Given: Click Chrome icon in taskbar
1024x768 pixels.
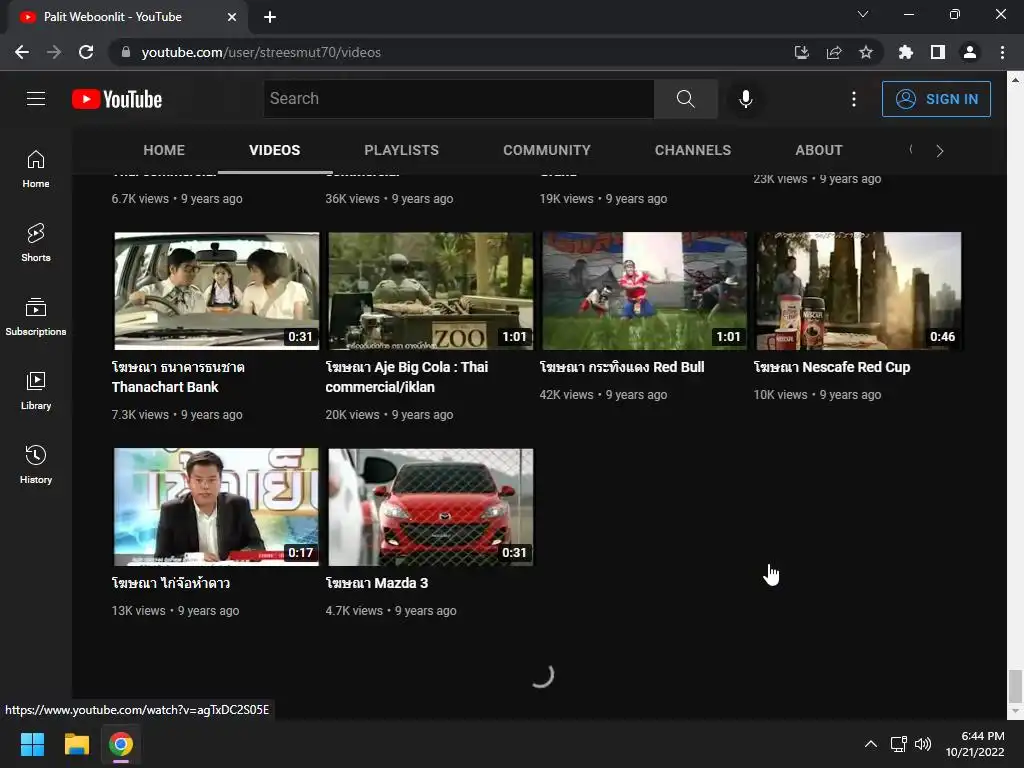Looking at the screenshot, I should (121, 744).
